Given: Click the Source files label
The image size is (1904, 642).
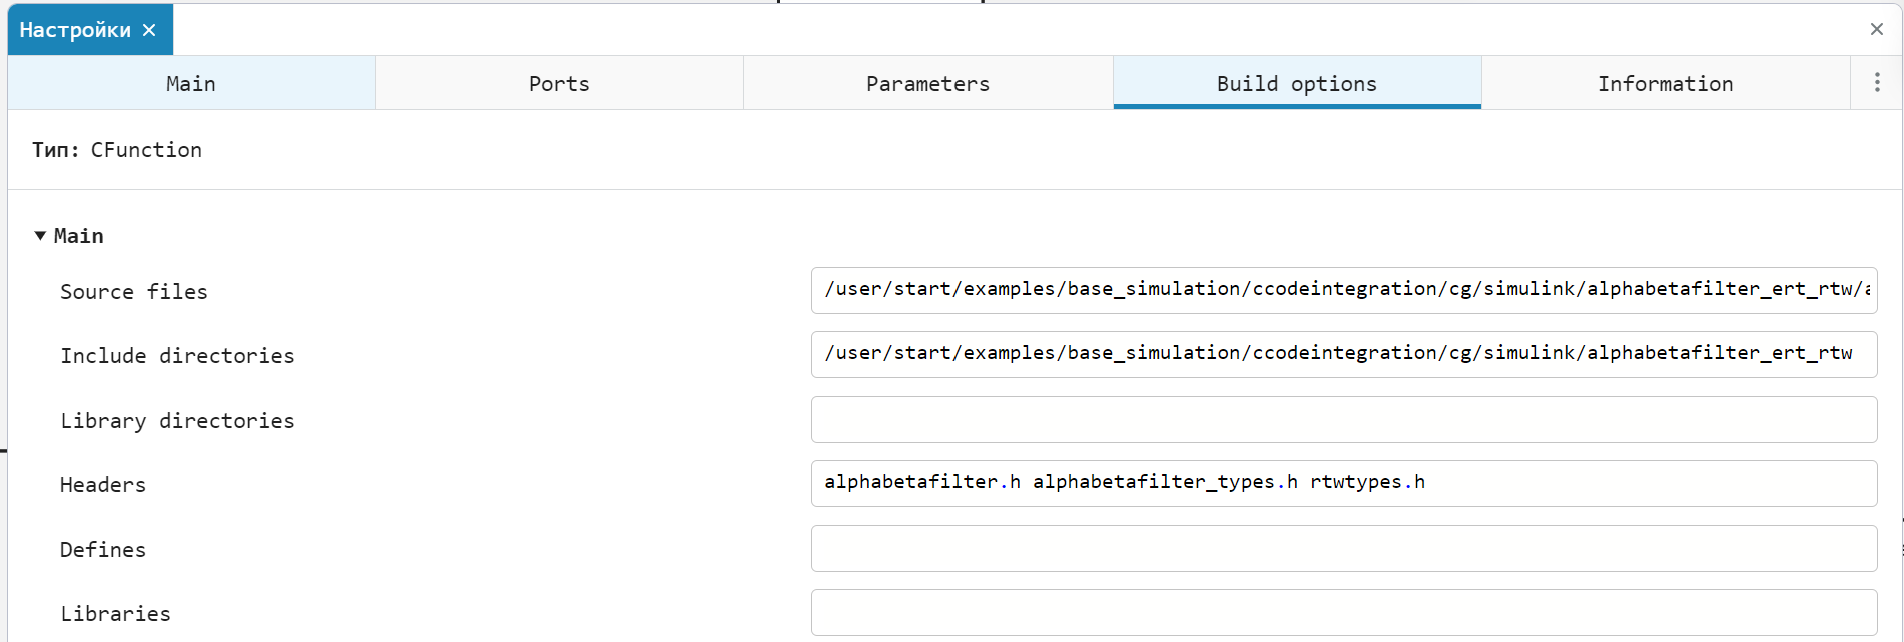Looking at the screenshot, I should 134,292.
